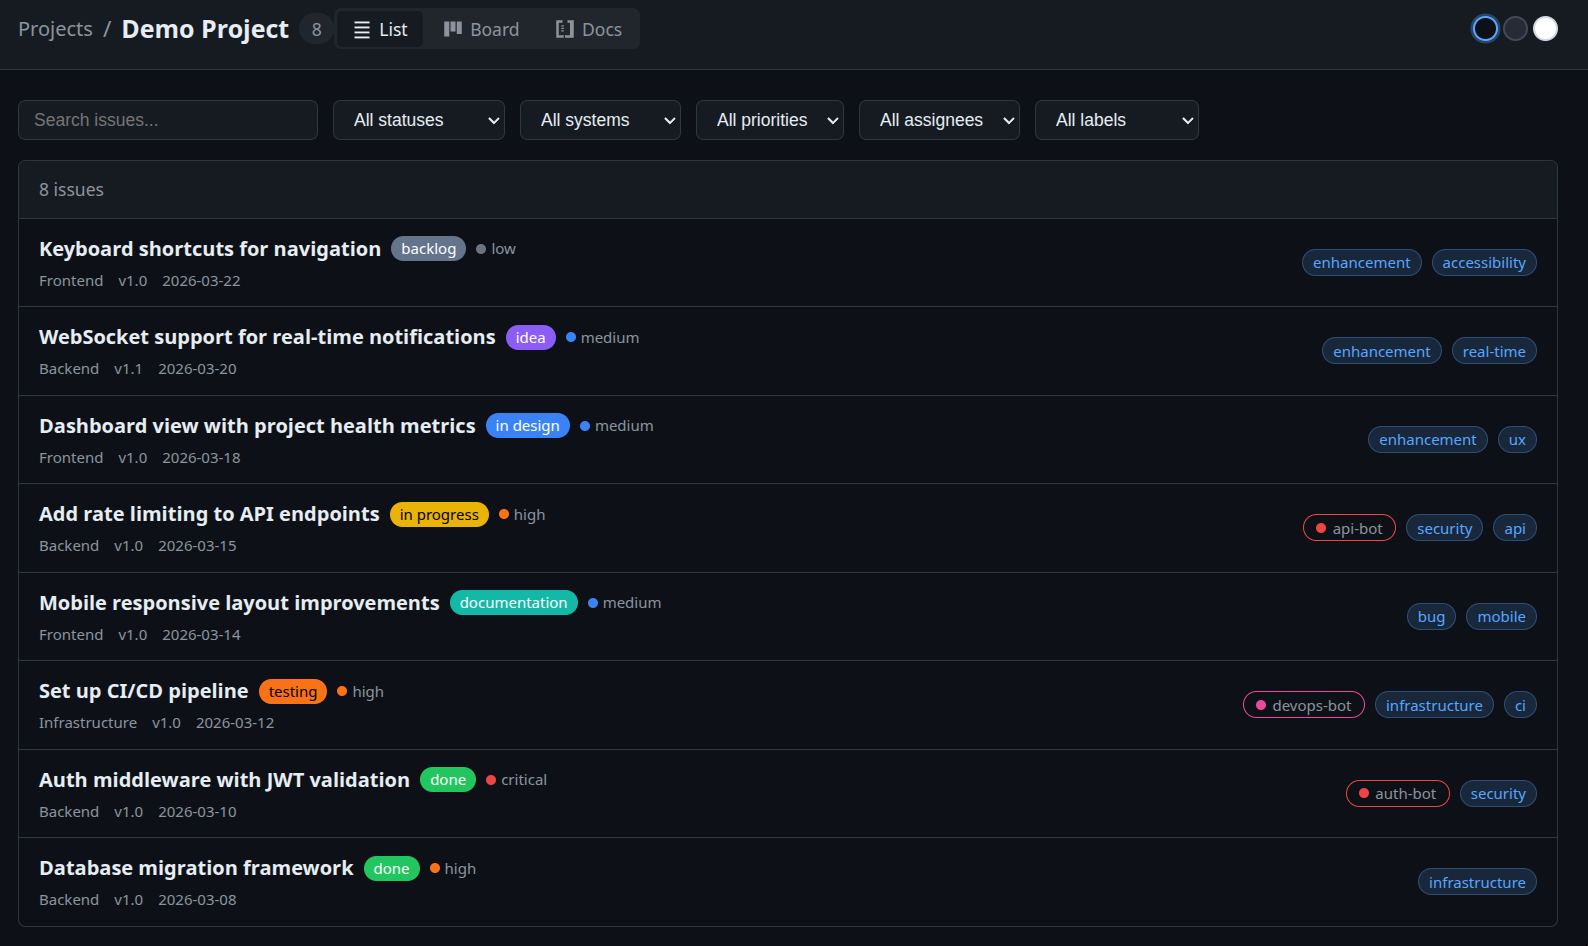1588x946 pixels.
Task: Click infrastructure label on CI/CD pipeline issue
Action: (1434, 706)
